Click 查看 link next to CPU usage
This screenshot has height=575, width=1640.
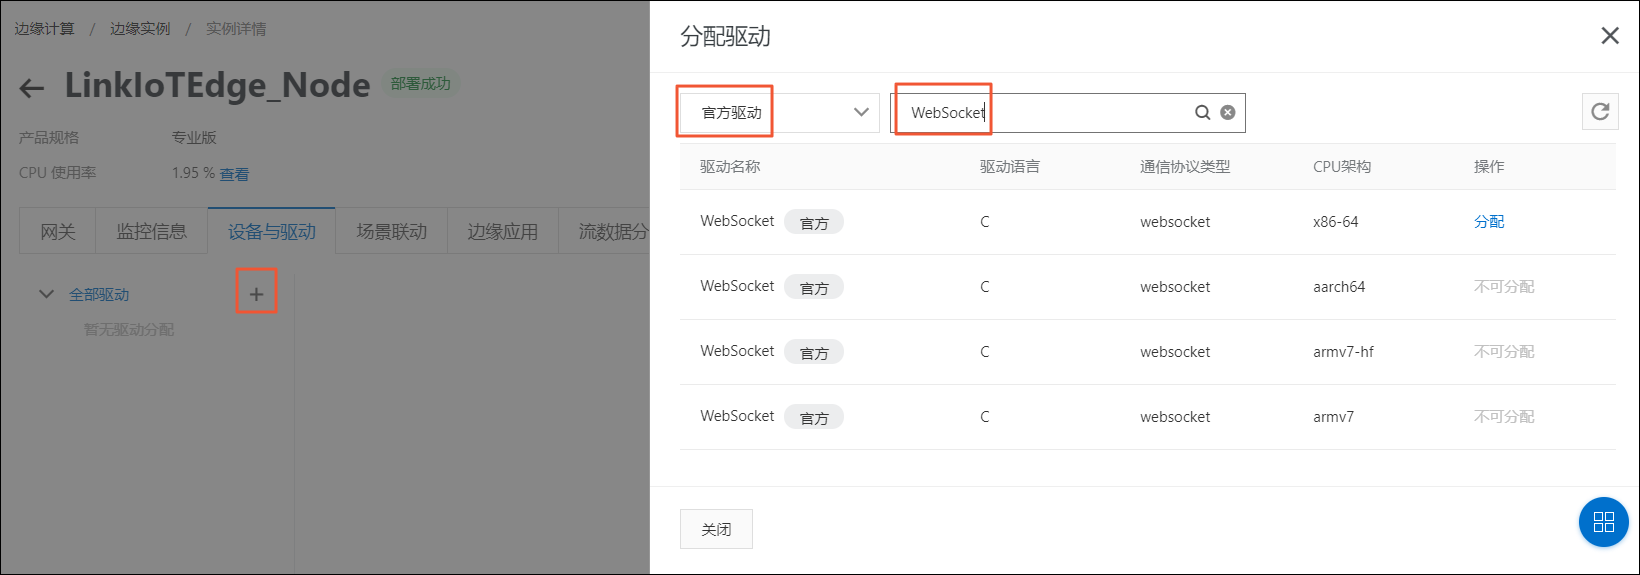coord(234,174)
